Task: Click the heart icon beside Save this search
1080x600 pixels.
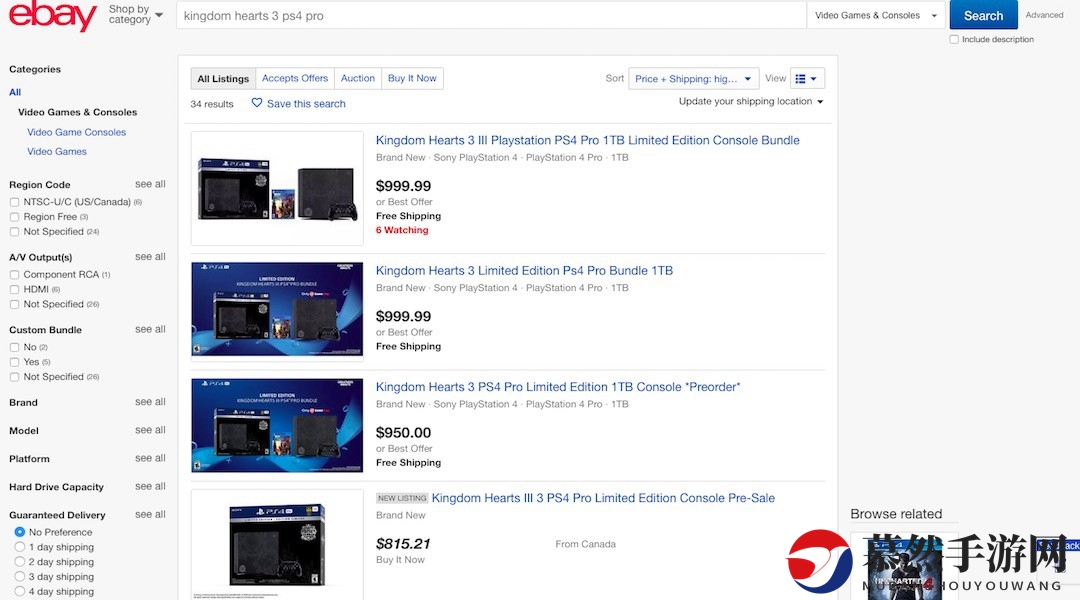Action: [256, 103]
